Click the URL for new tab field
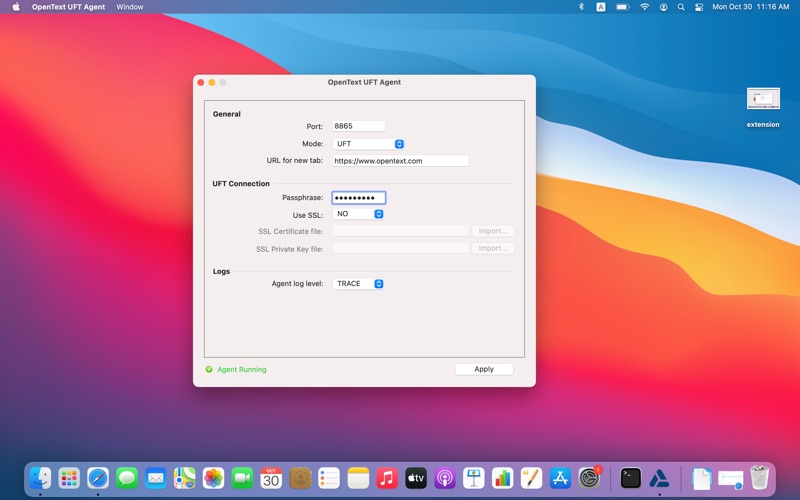 pyautogui.click(x=400, y=161)
